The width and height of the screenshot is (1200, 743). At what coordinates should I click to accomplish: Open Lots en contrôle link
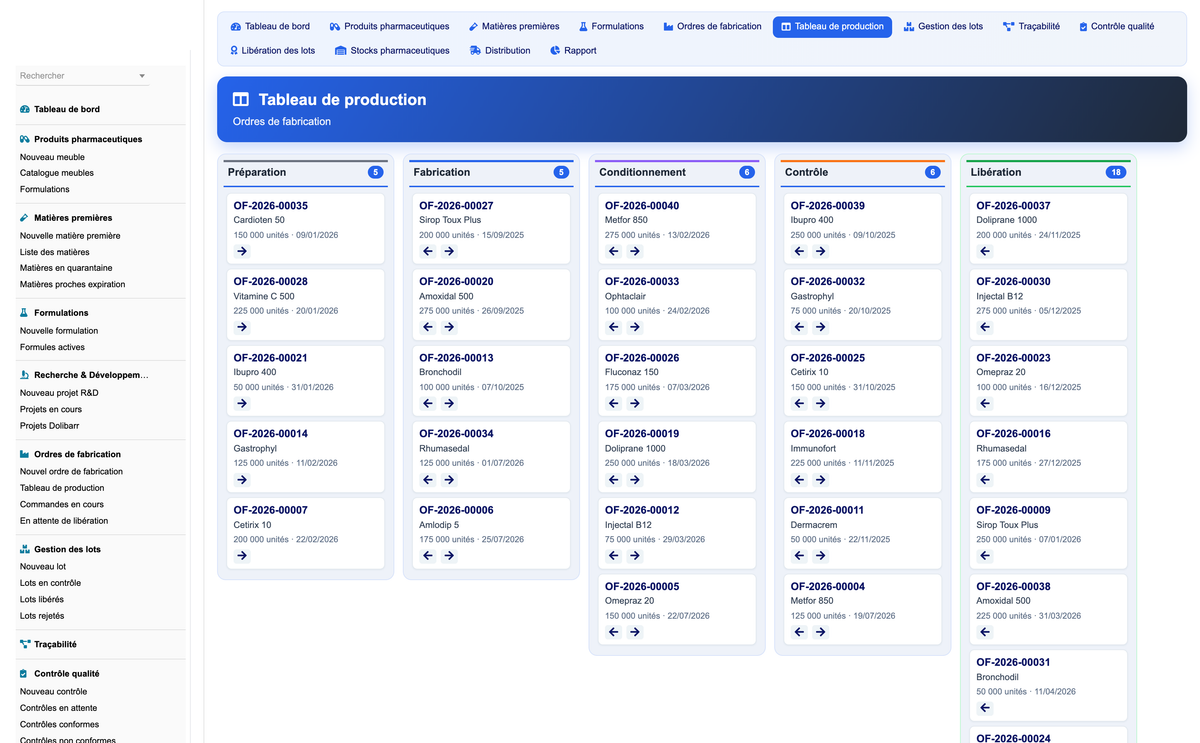tap(50, 583)
